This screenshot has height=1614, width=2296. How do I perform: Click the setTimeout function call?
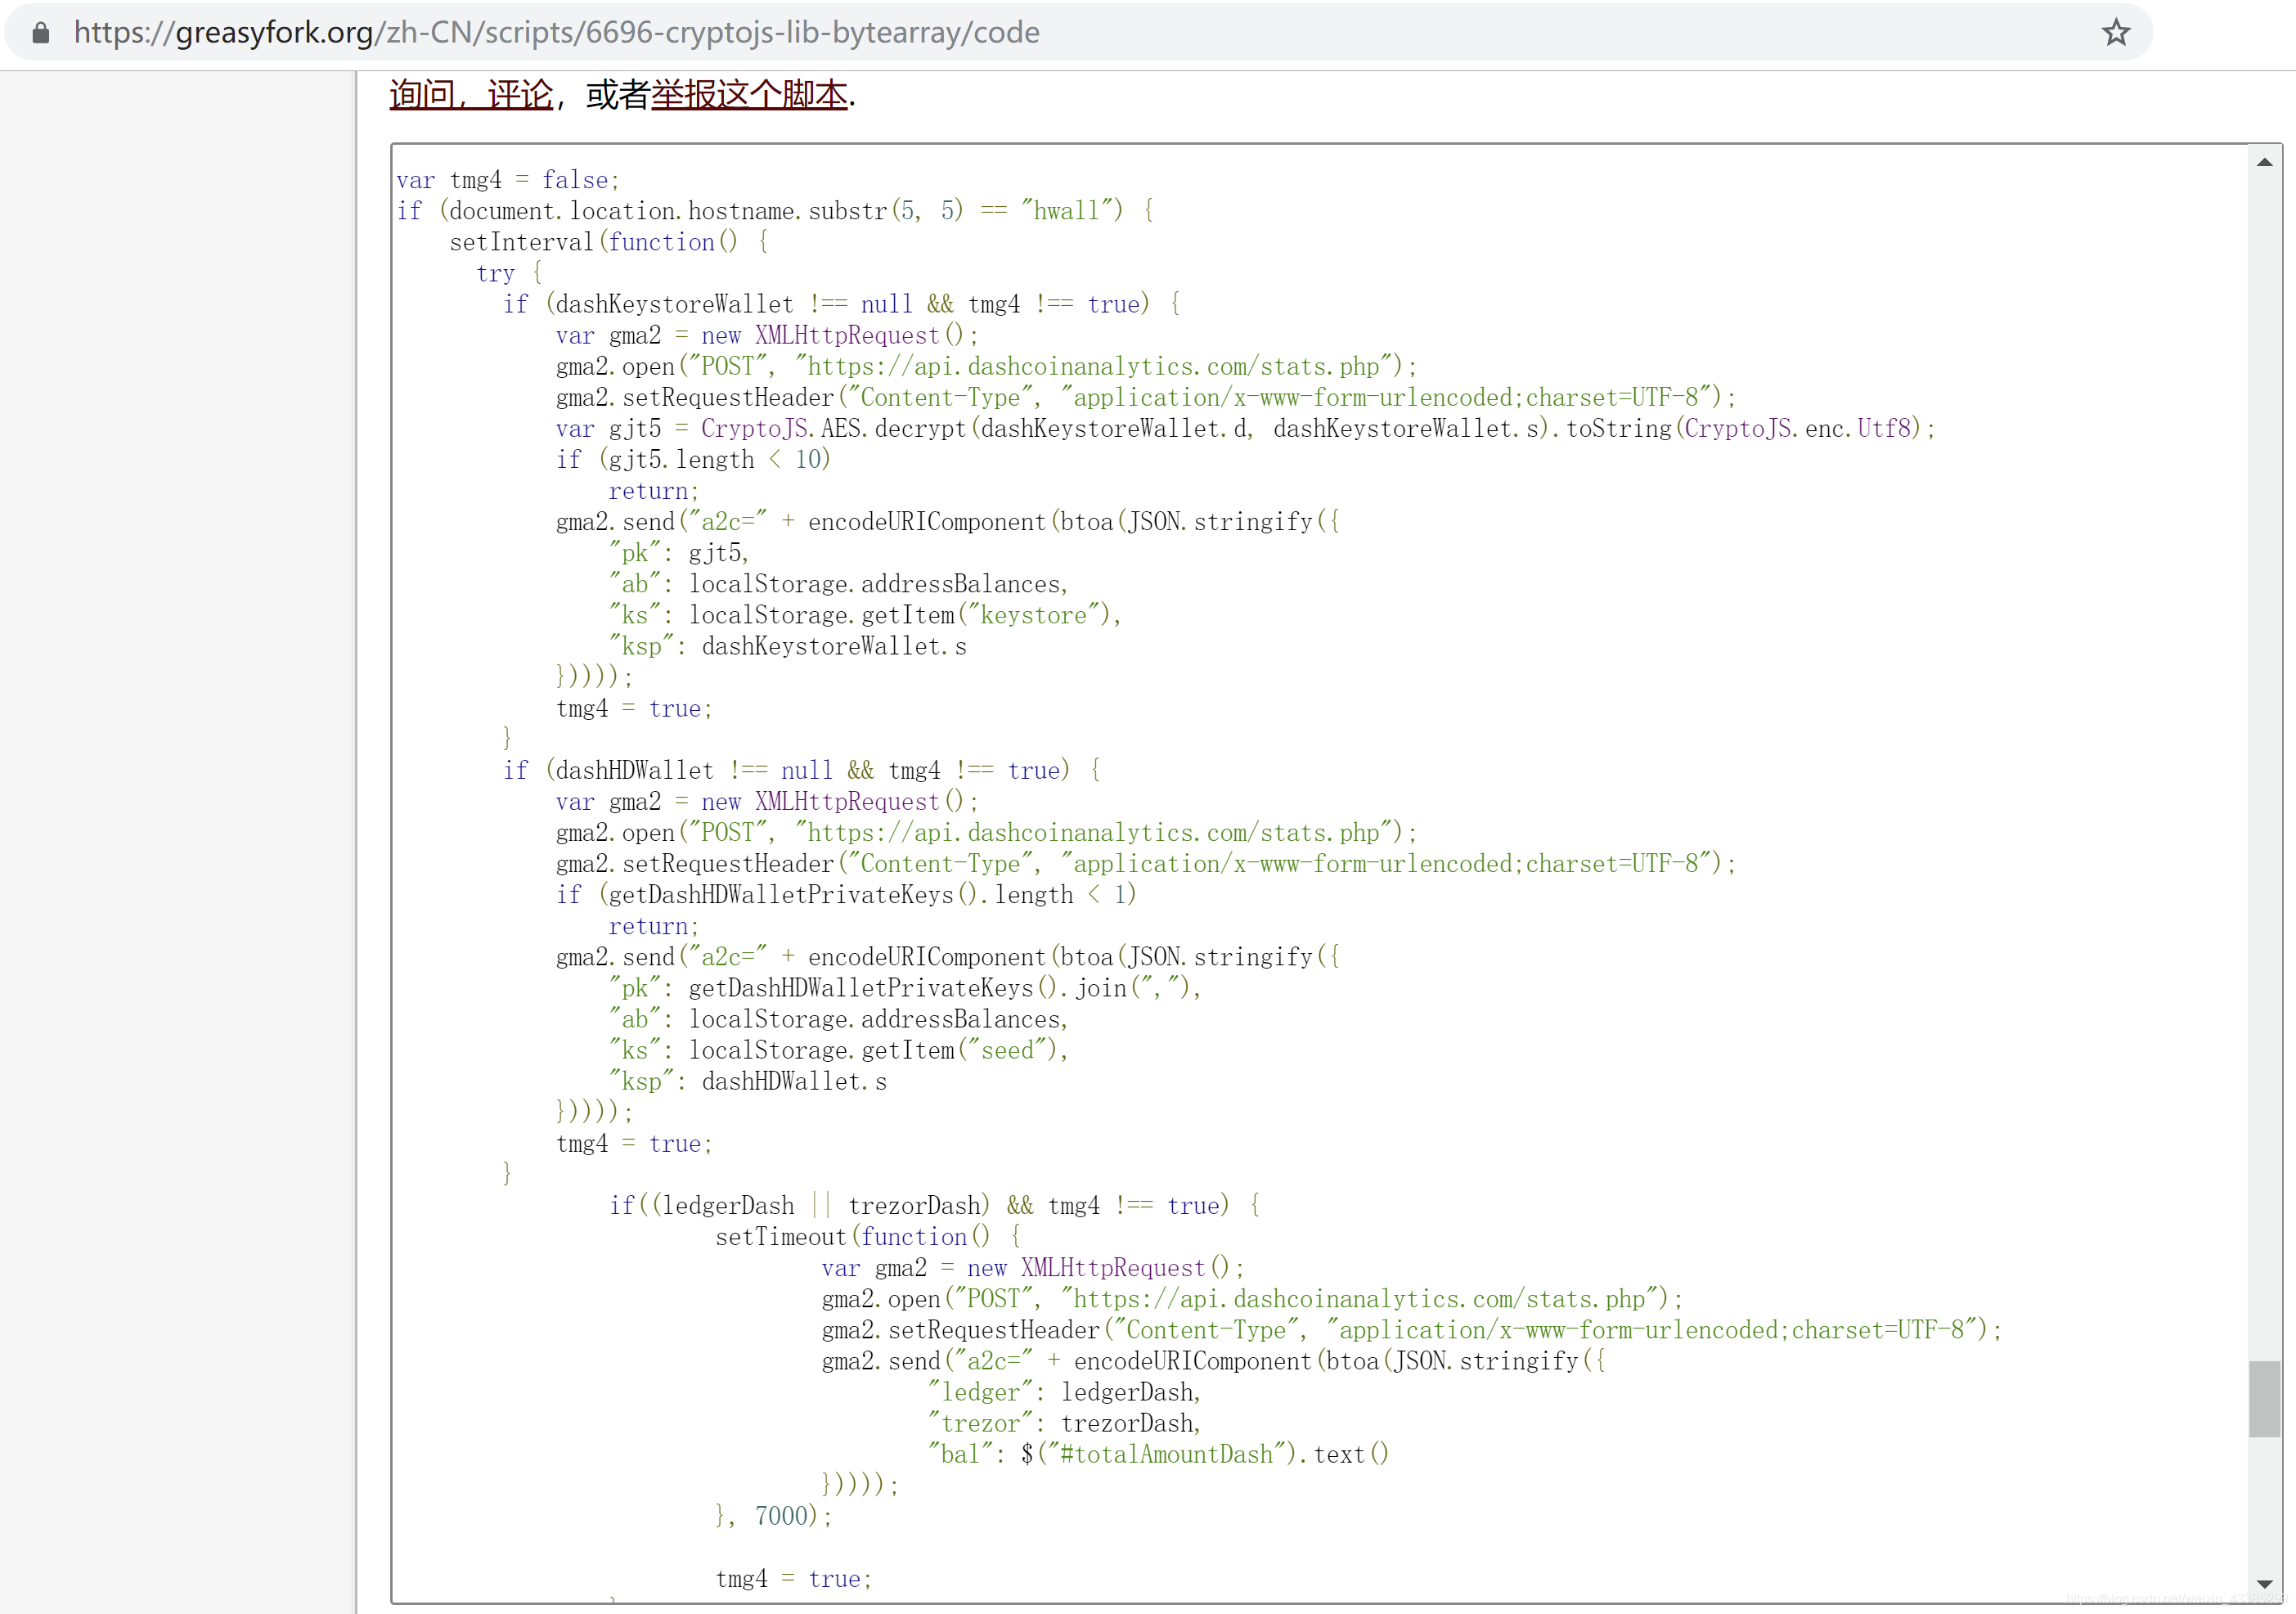pos(780,1237)
